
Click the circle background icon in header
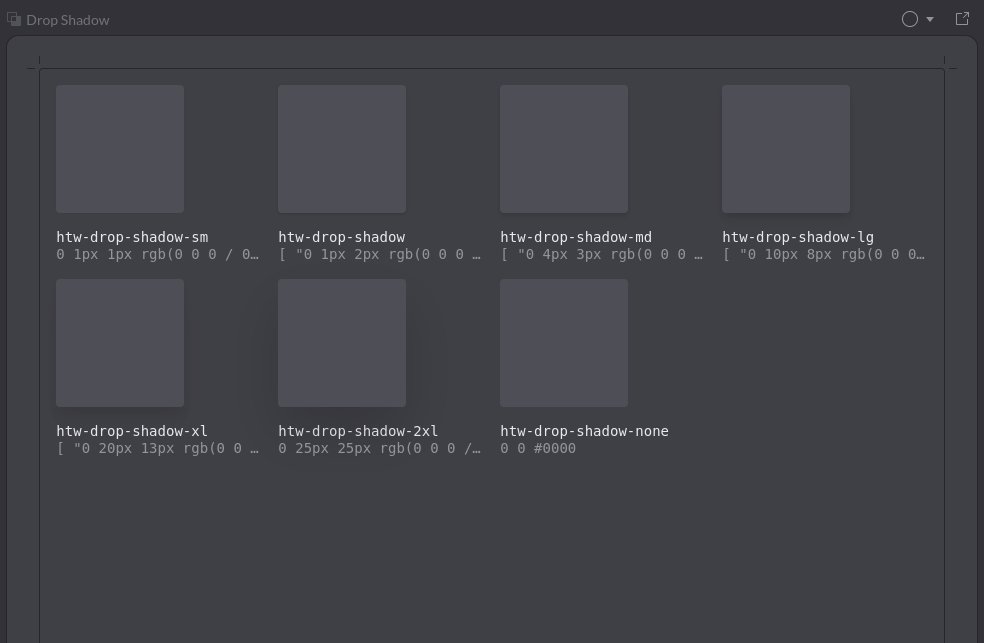(x=909, y=19)
